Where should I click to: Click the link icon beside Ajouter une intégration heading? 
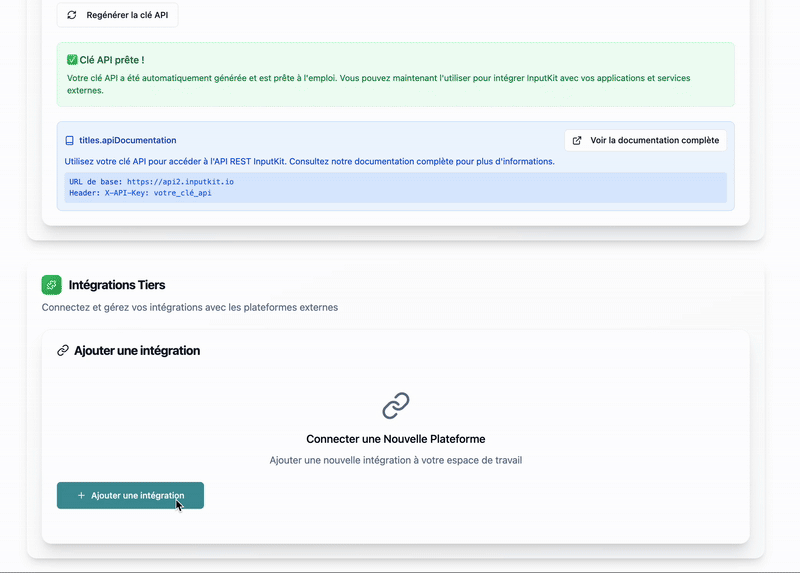tap(63, 351)
